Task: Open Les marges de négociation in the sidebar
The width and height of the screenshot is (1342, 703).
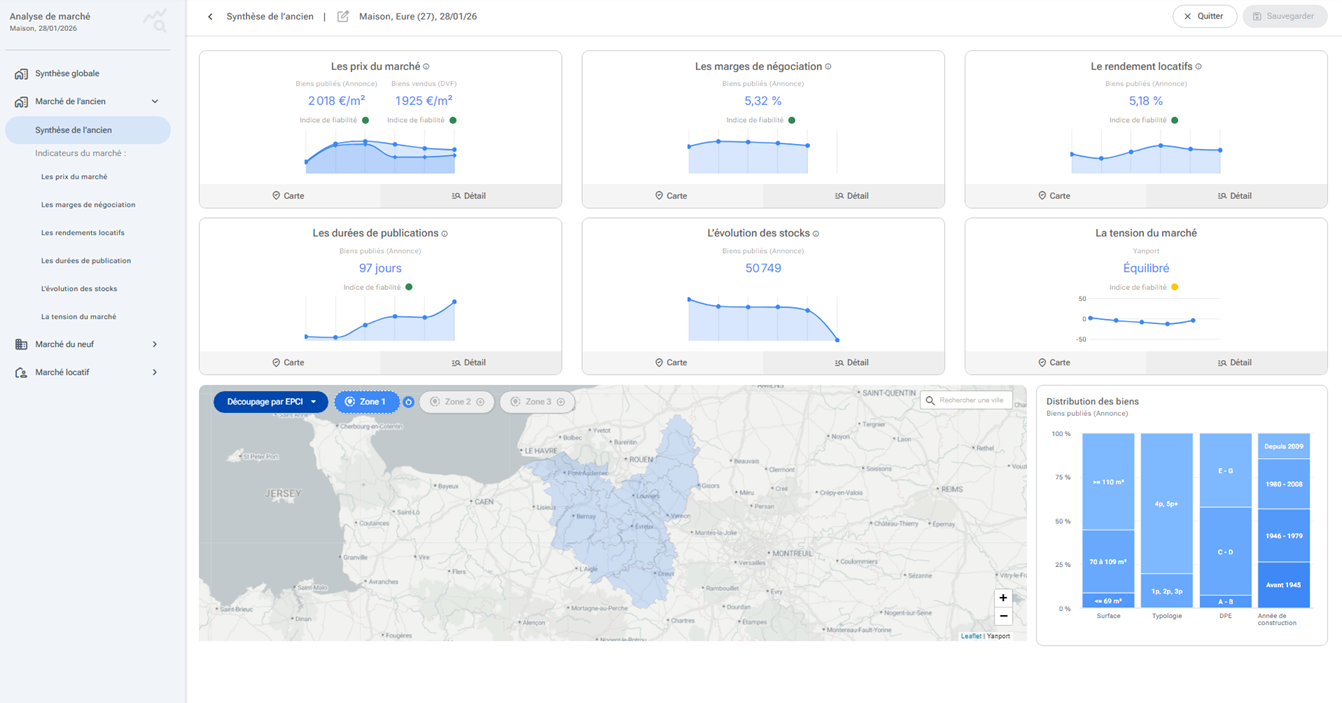Action: (88, 205)
